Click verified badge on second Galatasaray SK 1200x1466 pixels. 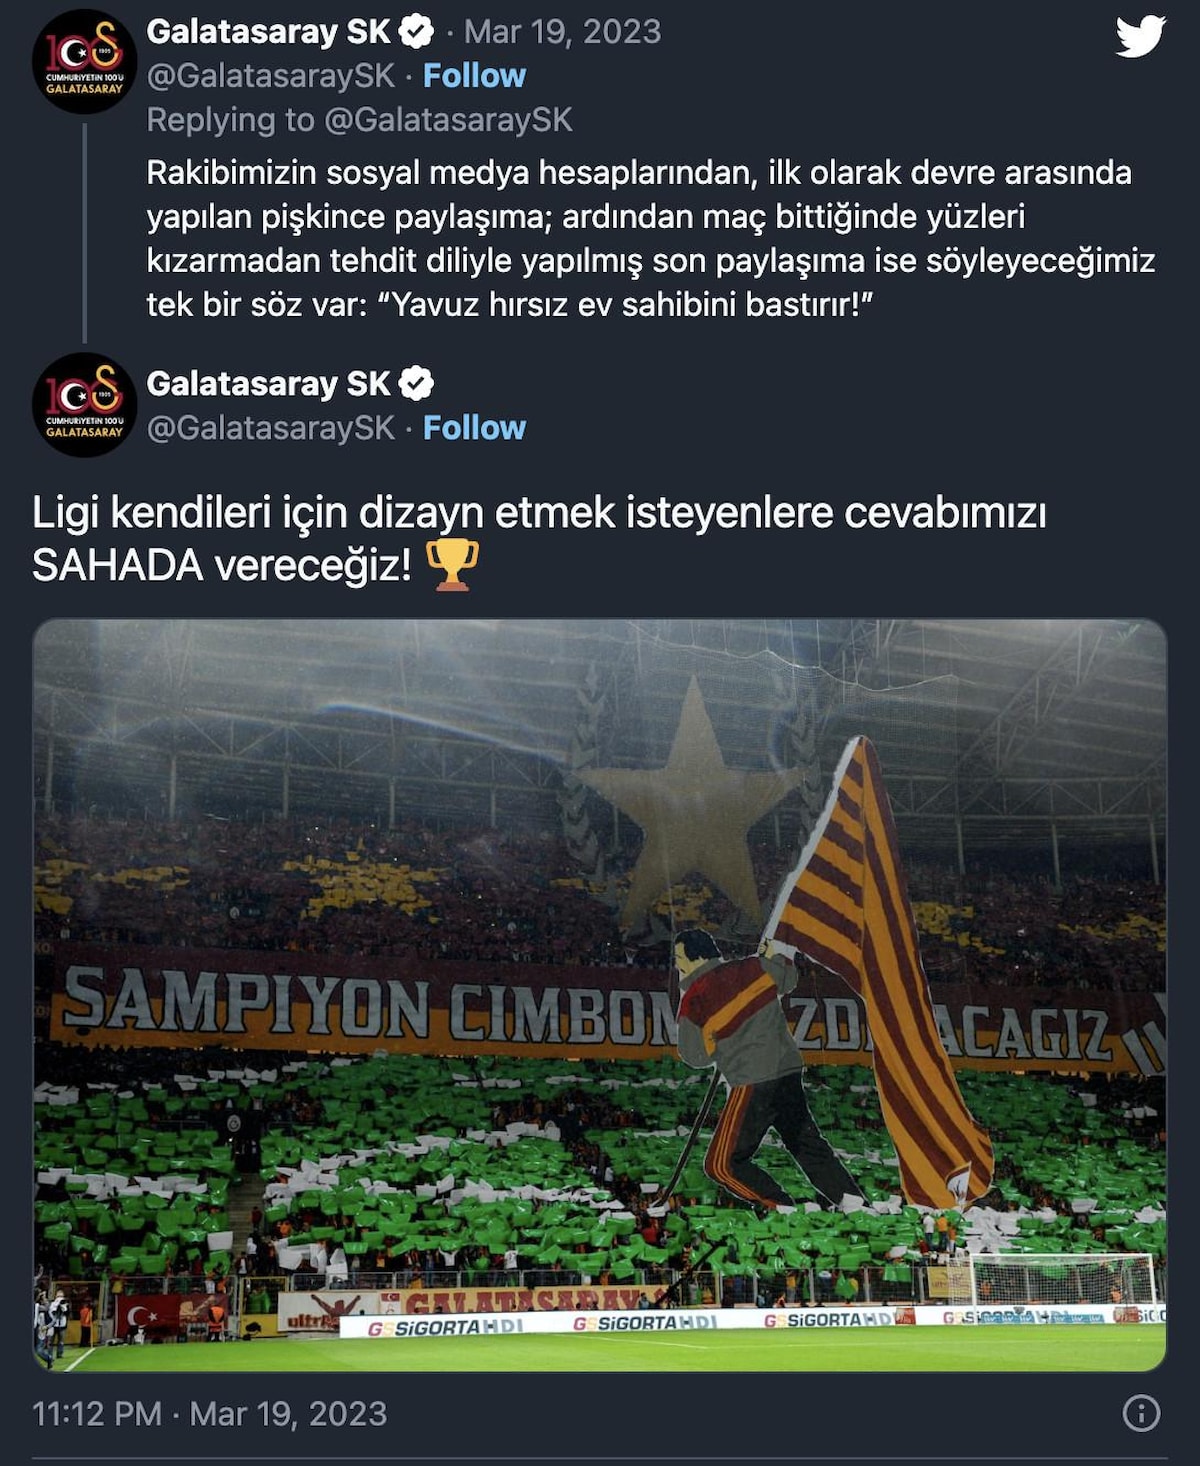click(x=416, y=383)
